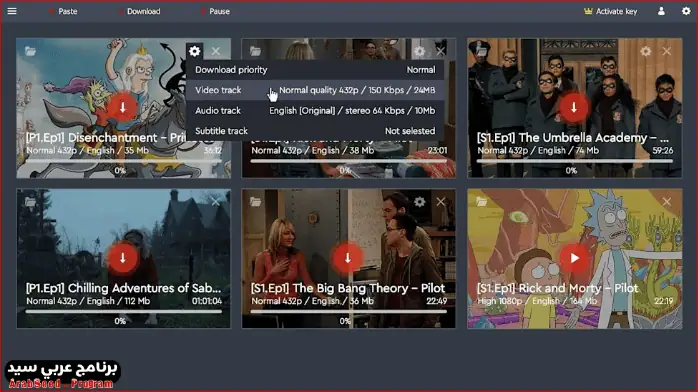The image size is (698, 392).
Task: Open settings gear on Umbrella Academy card
Action: tap(645, 51)
